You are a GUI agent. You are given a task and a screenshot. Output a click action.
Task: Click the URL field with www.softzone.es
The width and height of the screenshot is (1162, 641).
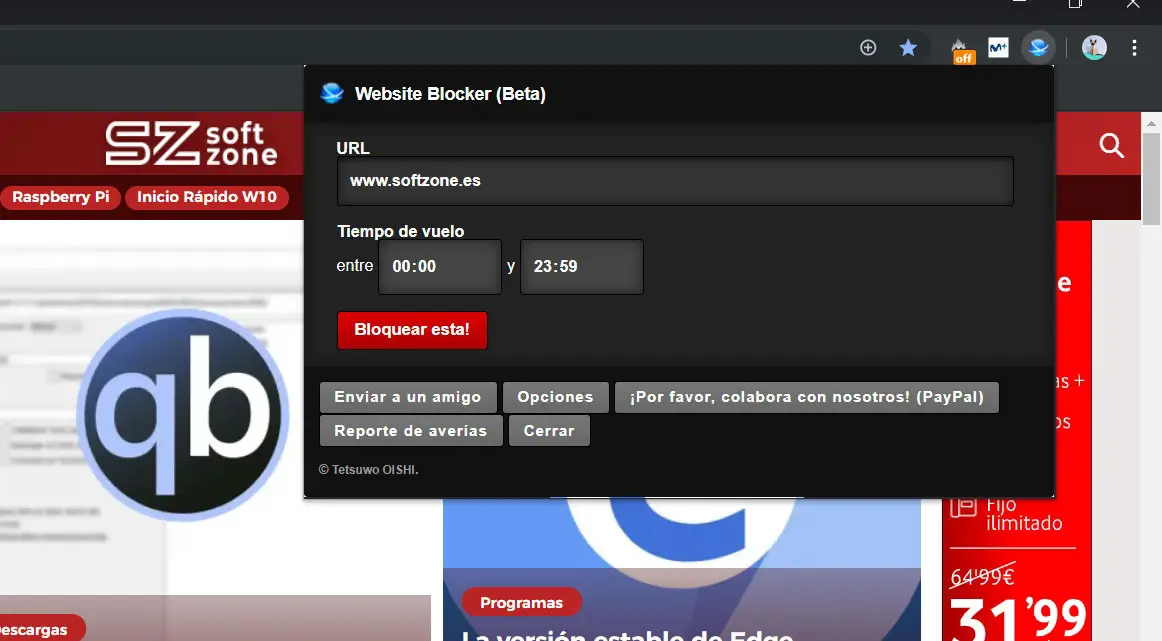(675, 181)
